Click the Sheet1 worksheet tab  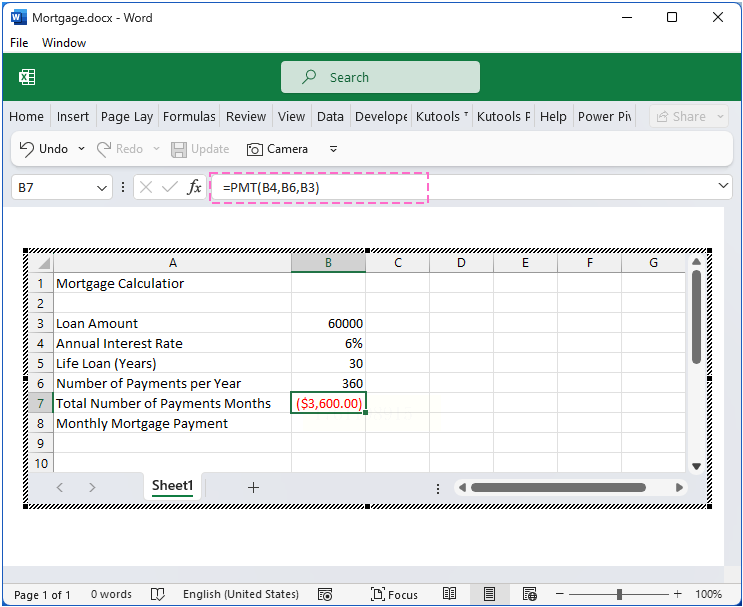(x=172, y=486)
